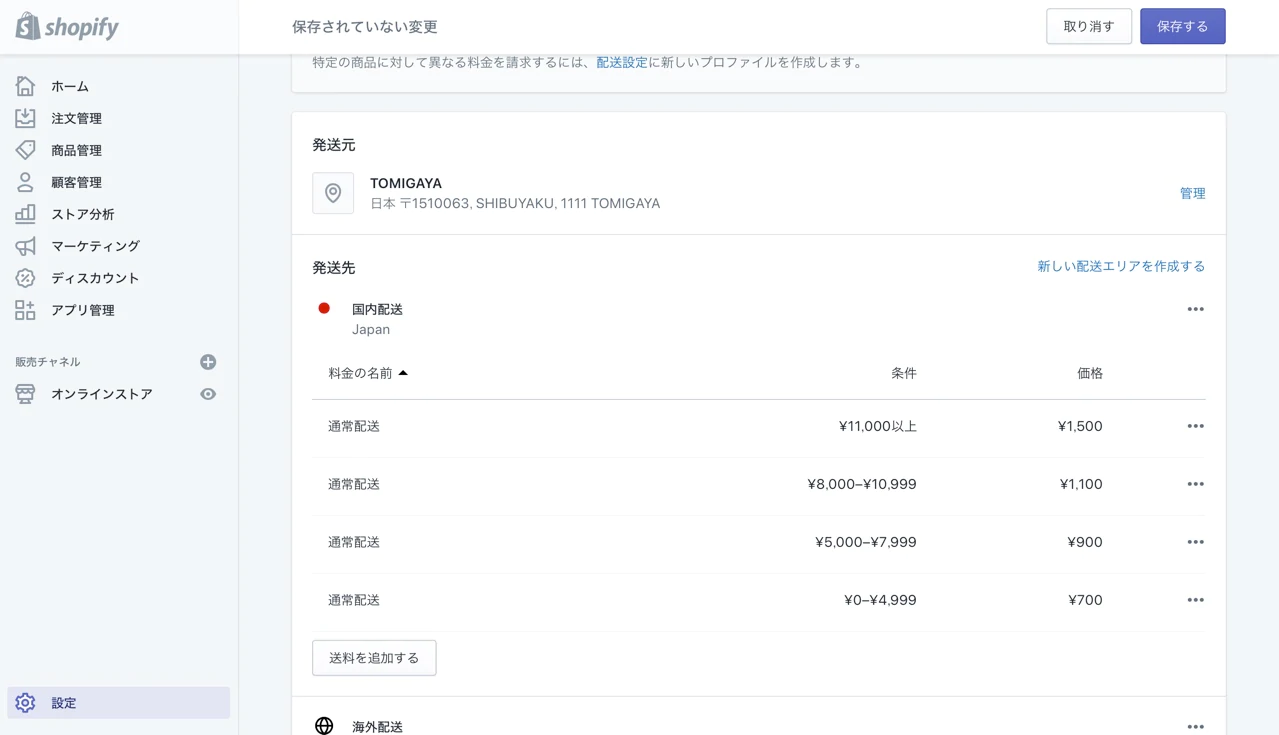This screenshot has height=735, width=1279.
Task: Open options menu for 国内配送 zone
Action: (x=1195, y=309)
